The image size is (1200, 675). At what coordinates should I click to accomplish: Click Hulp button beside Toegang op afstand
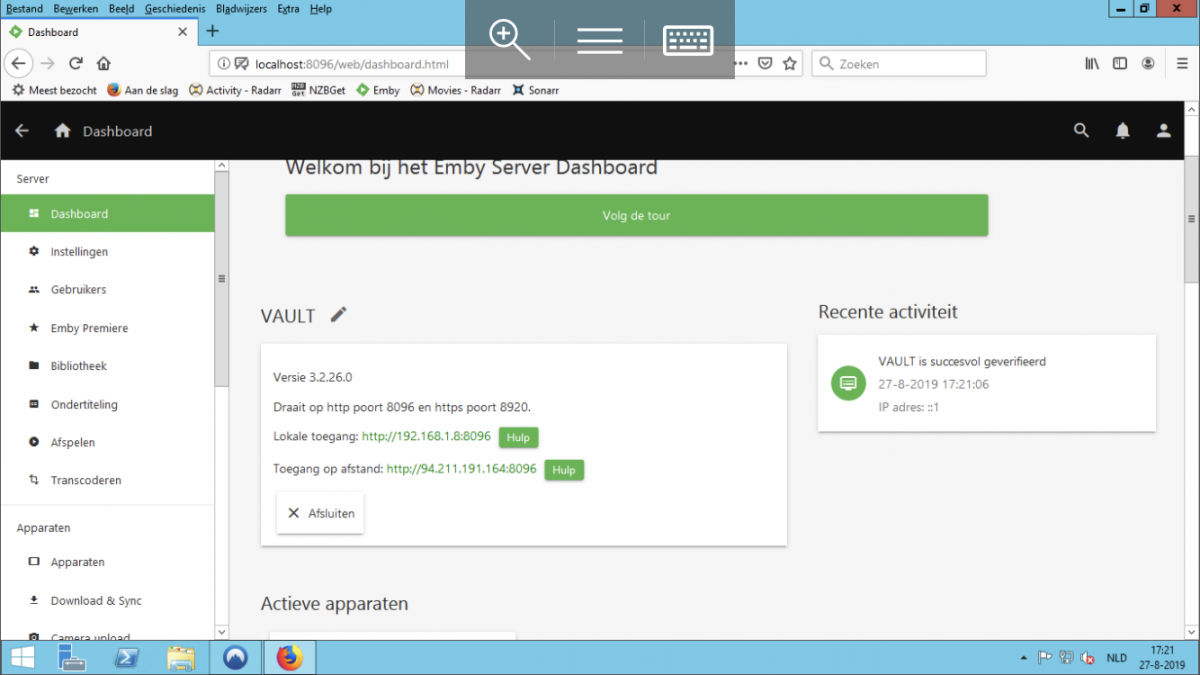click(564, 469)
